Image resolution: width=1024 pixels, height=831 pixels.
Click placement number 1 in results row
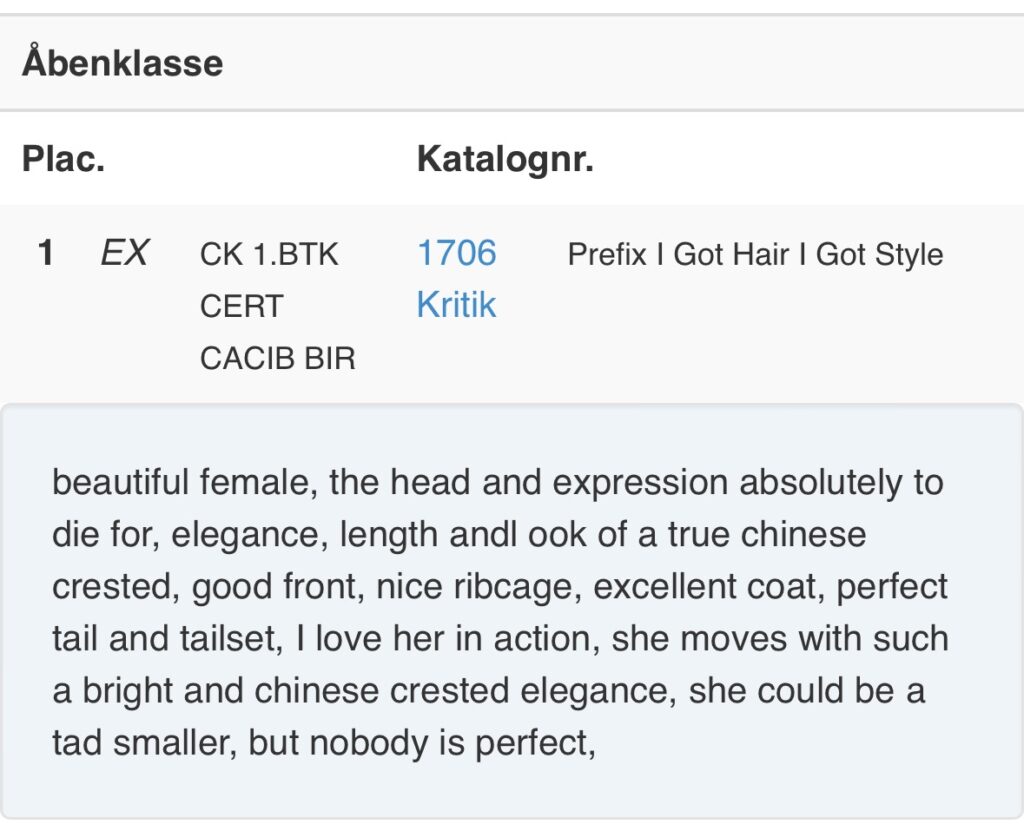coord(46,253)
